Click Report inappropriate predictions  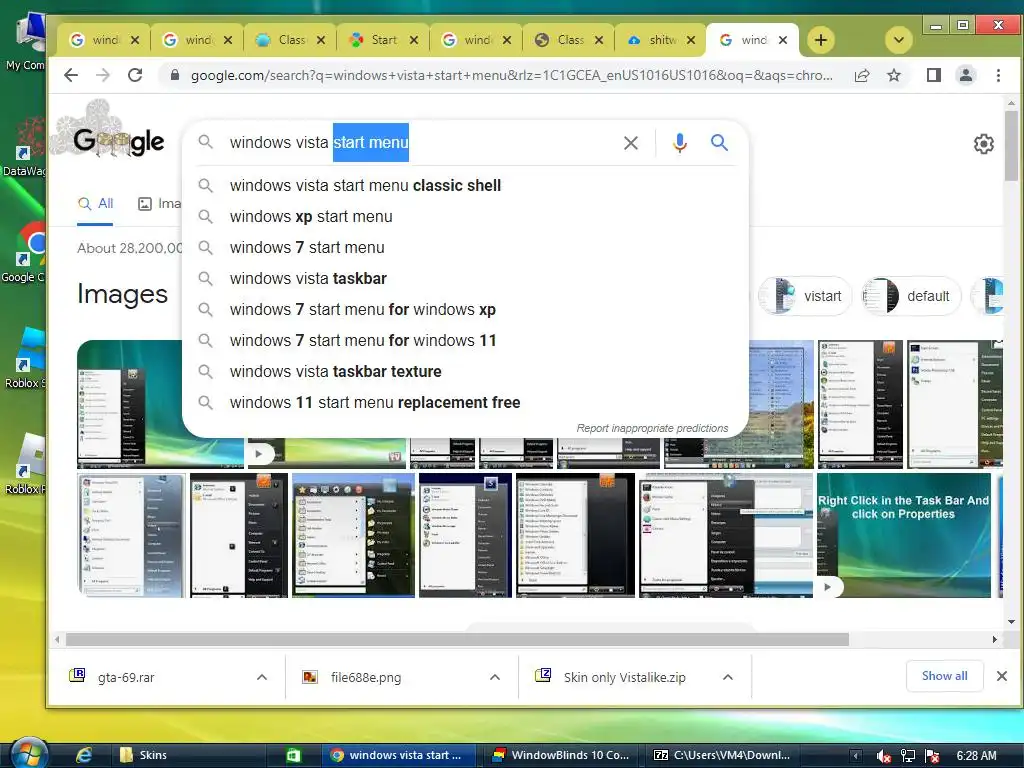pos(652,428)
